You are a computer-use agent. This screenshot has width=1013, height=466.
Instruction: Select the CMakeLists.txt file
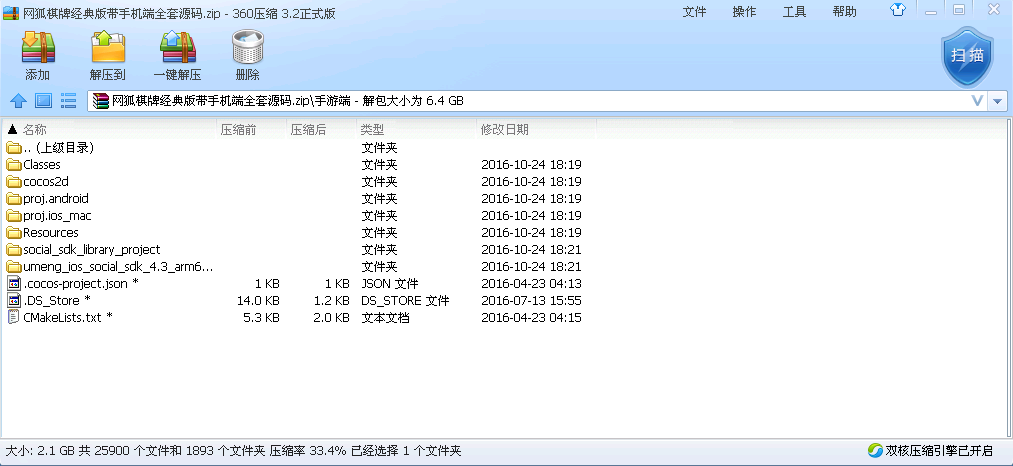point(62,317)
